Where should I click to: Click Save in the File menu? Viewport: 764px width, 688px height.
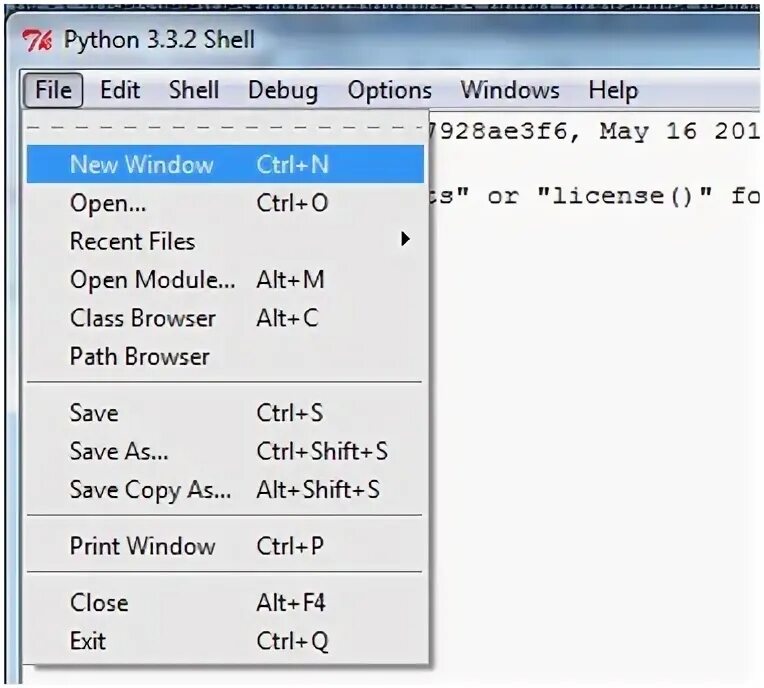(x=225, y=413)
